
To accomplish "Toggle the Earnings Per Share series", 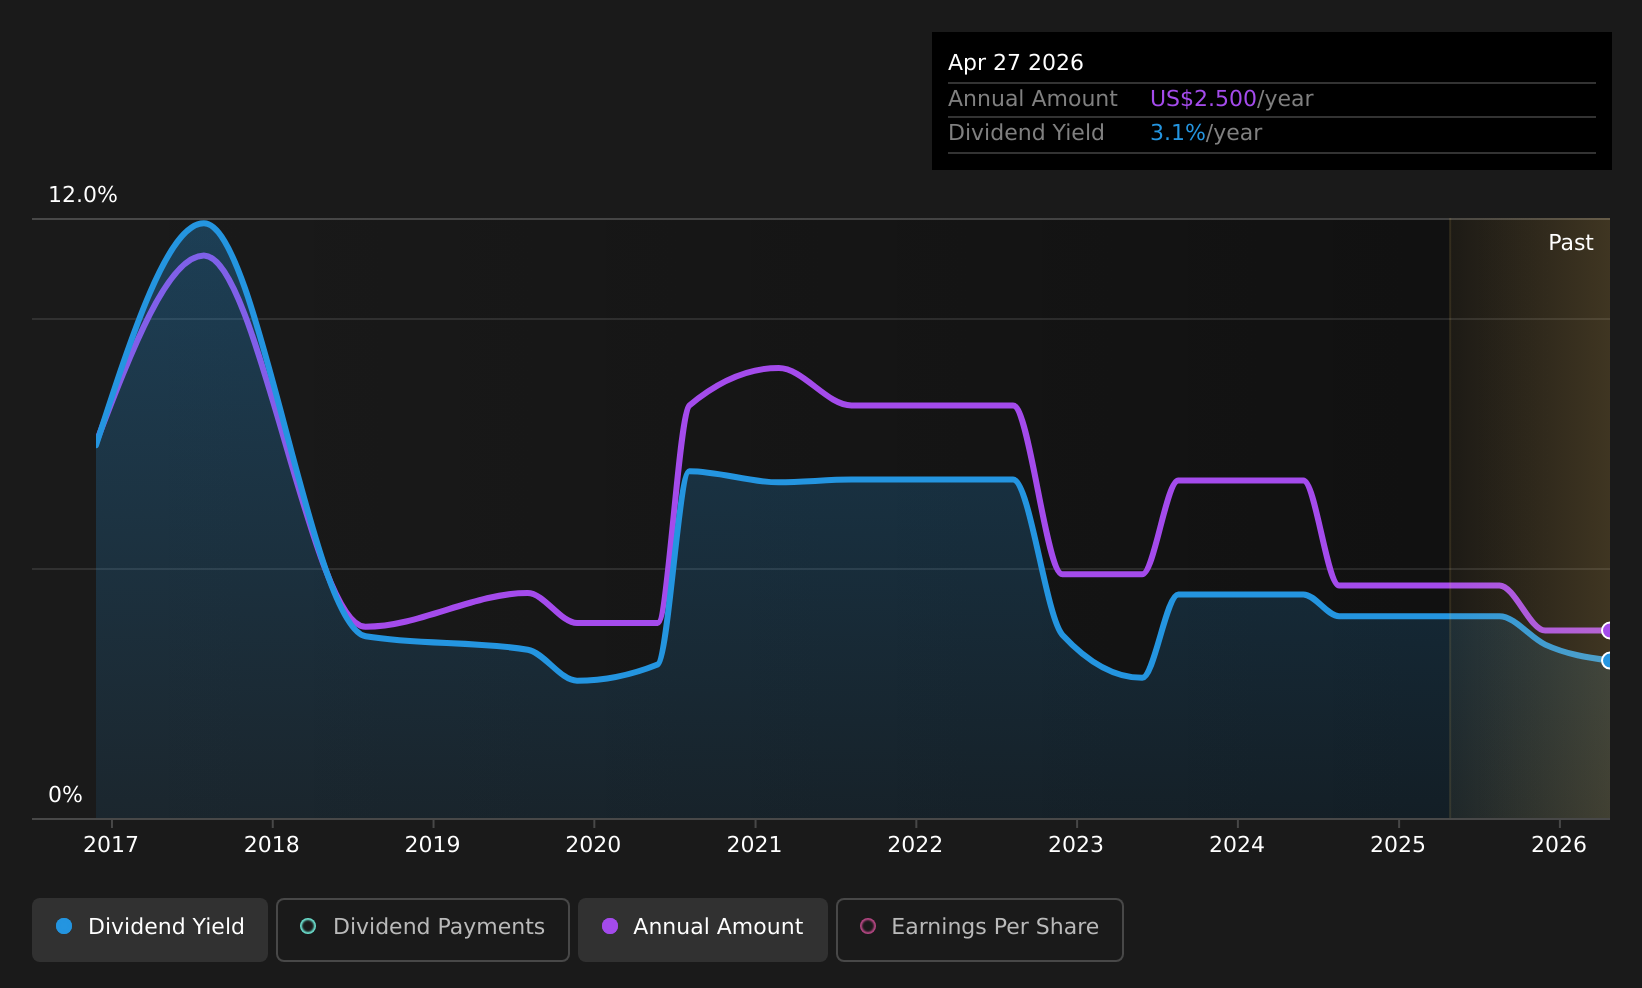I will [980, 930].
